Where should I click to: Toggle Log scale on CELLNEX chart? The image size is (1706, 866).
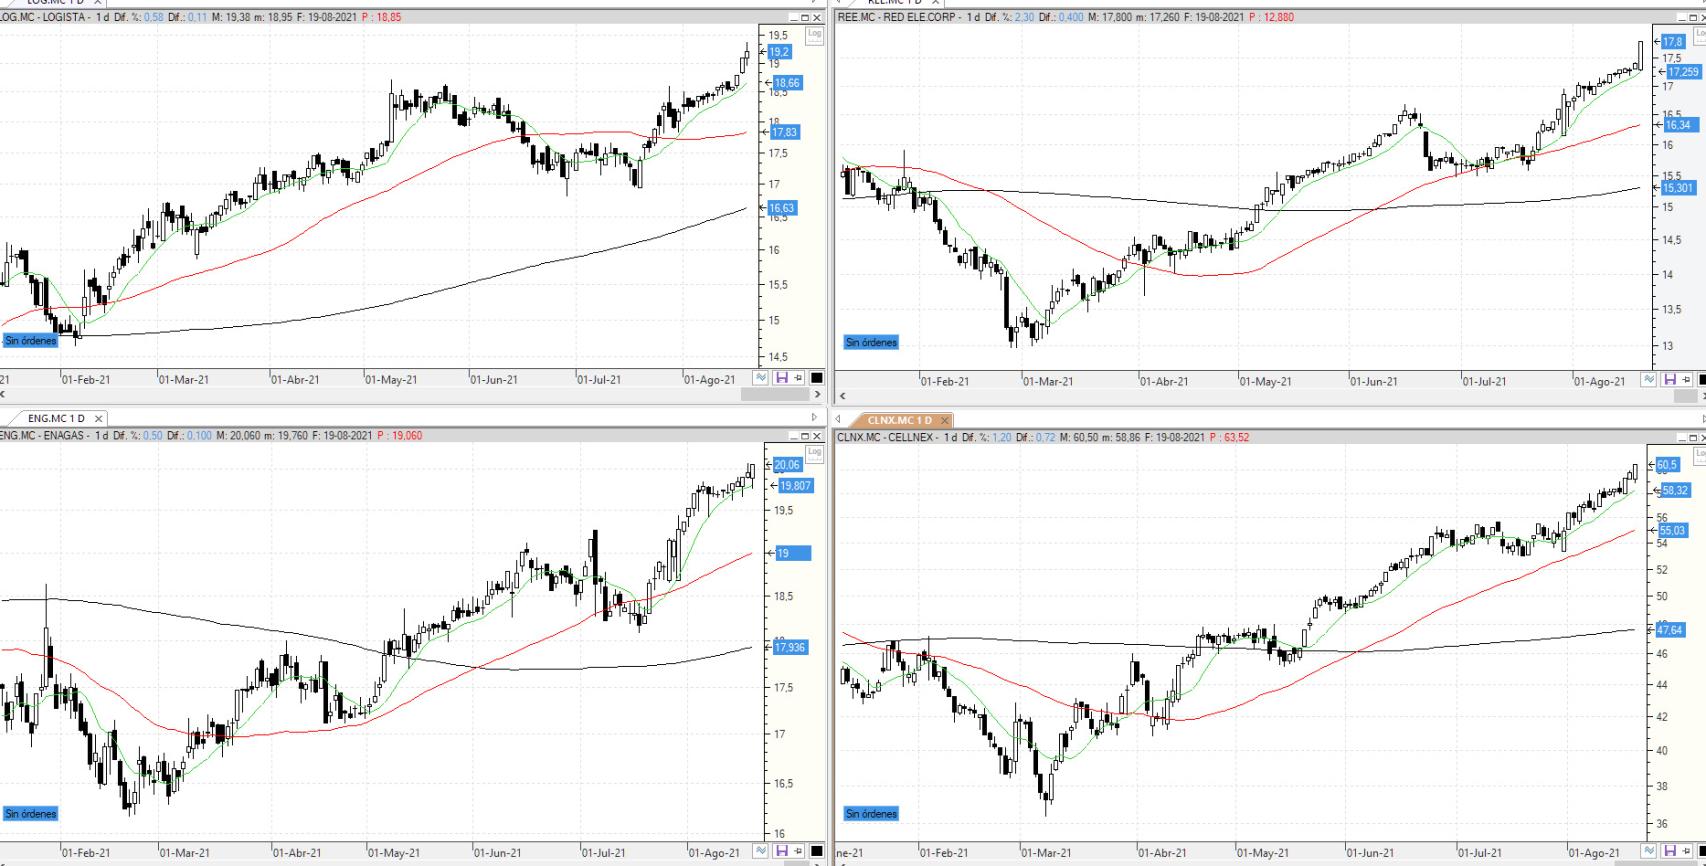click(1699, 453)
